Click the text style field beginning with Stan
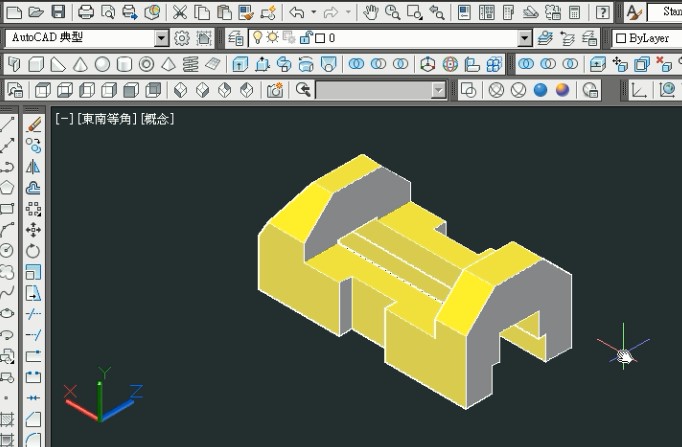The image size is (682, 447). click(665, 12)
